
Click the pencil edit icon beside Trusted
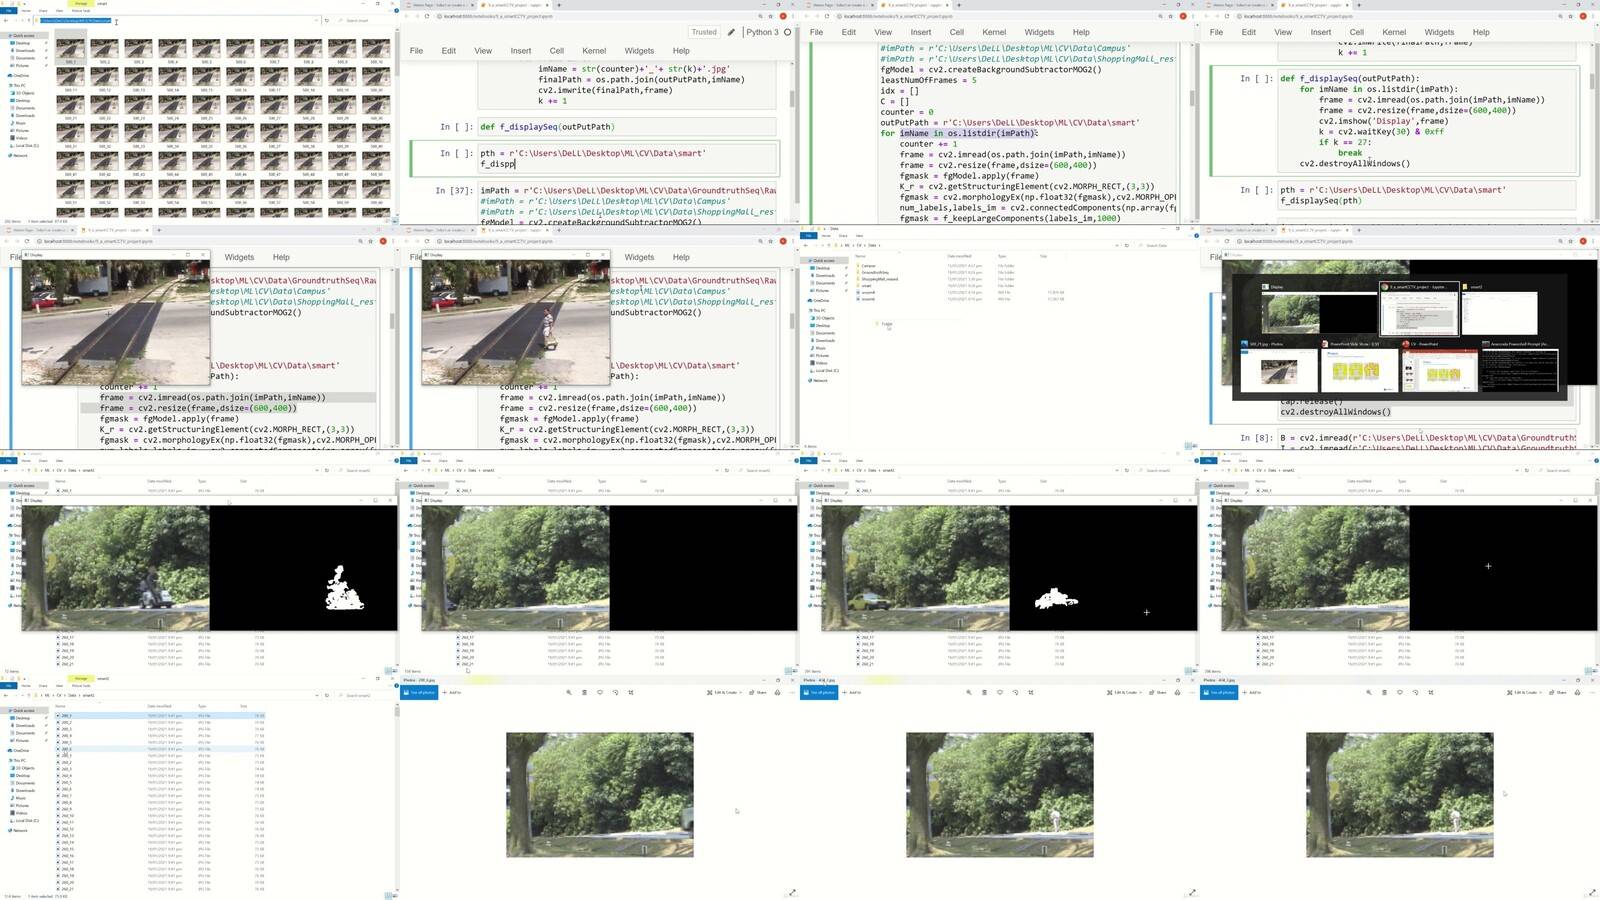tap(731, 32)
